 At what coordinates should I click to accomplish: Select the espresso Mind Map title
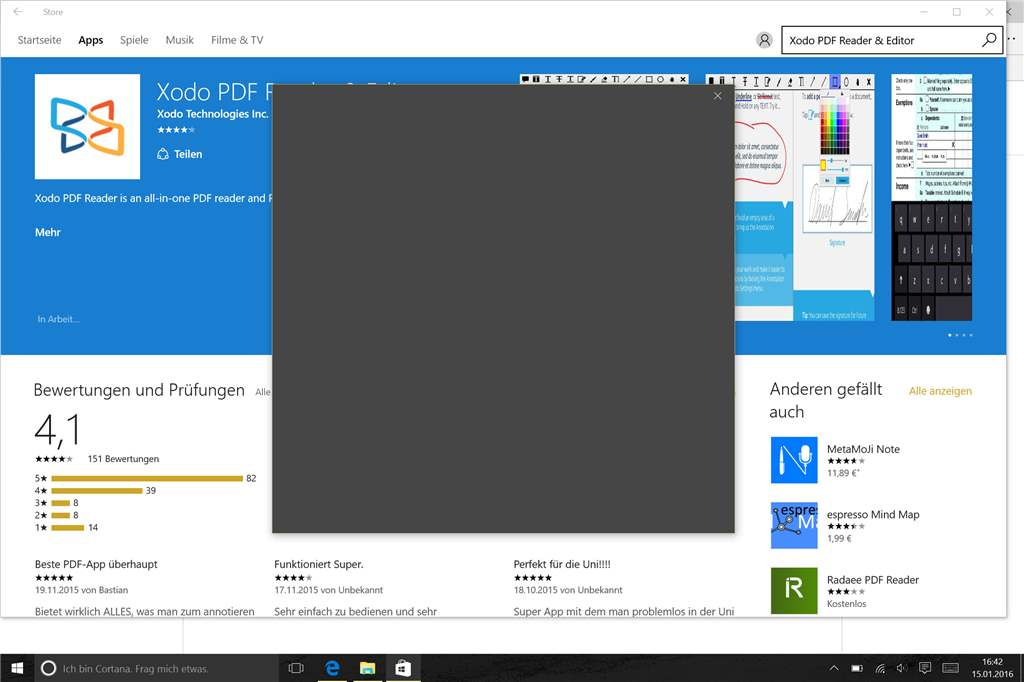click(873, 514)
